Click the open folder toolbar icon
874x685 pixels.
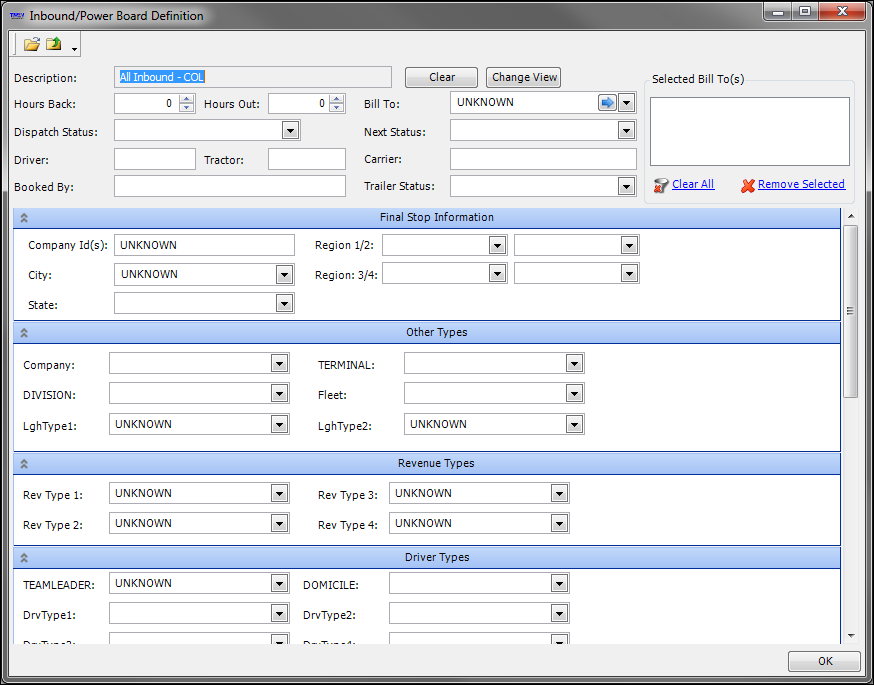coord(32,44)
